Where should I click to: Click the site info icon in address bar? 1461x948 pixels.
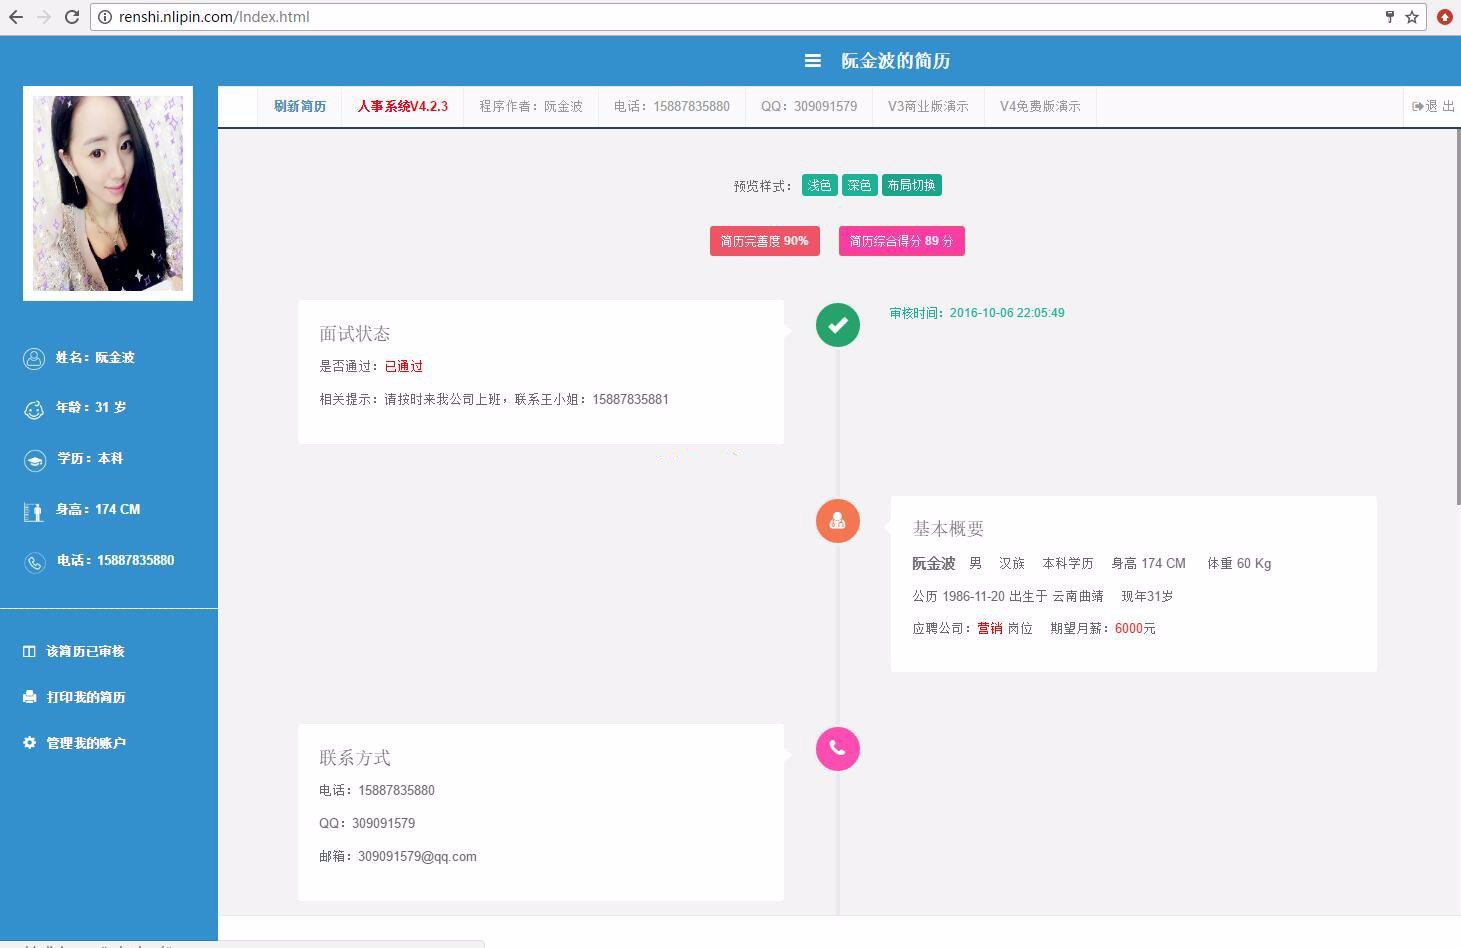click(x=104, y=17)
